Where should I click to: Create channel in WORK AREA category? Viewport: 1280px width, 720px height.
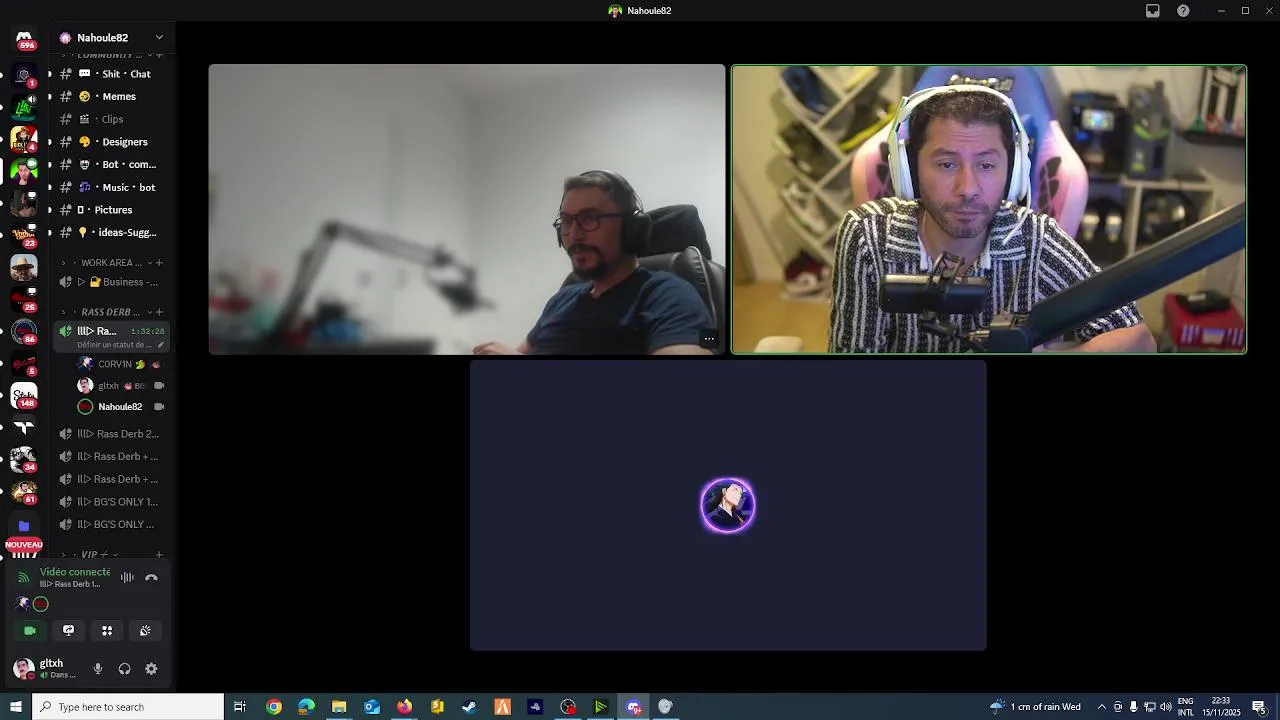pyautogui.click(x=159, y=263)
